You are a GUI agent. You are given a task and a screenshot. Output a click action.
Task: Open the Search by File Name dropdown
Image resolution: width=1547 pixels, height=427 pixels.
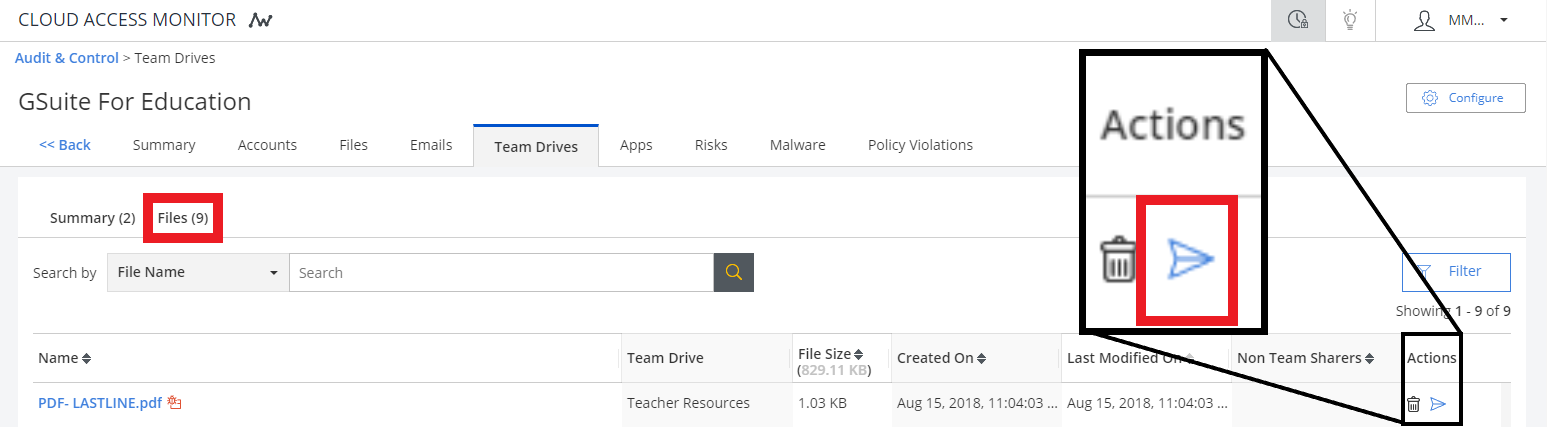tap(197, 272)
